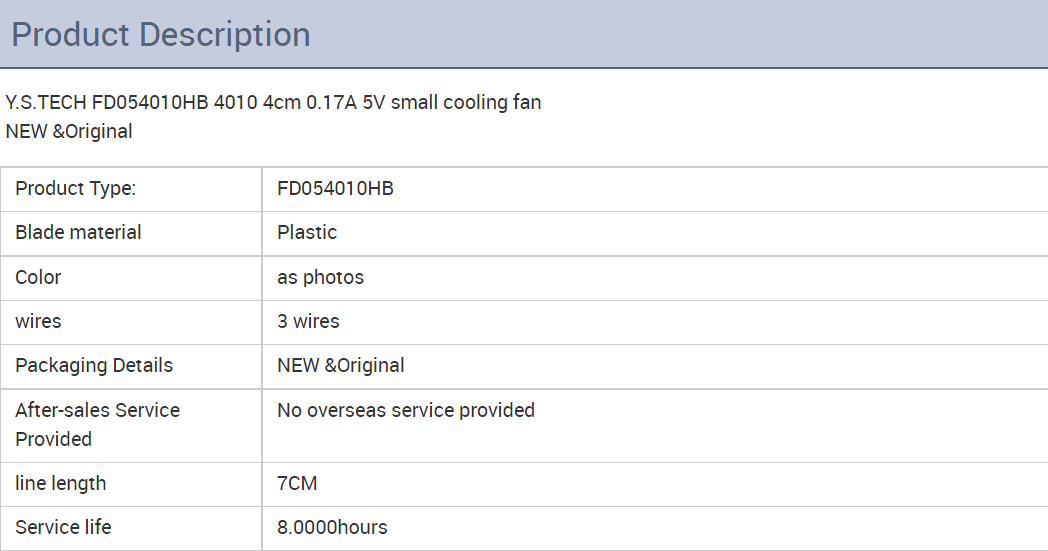The width and height of the screenshot is (1048, 551).
Task: Select the Service life label
Action: click(x=63, y=527)
